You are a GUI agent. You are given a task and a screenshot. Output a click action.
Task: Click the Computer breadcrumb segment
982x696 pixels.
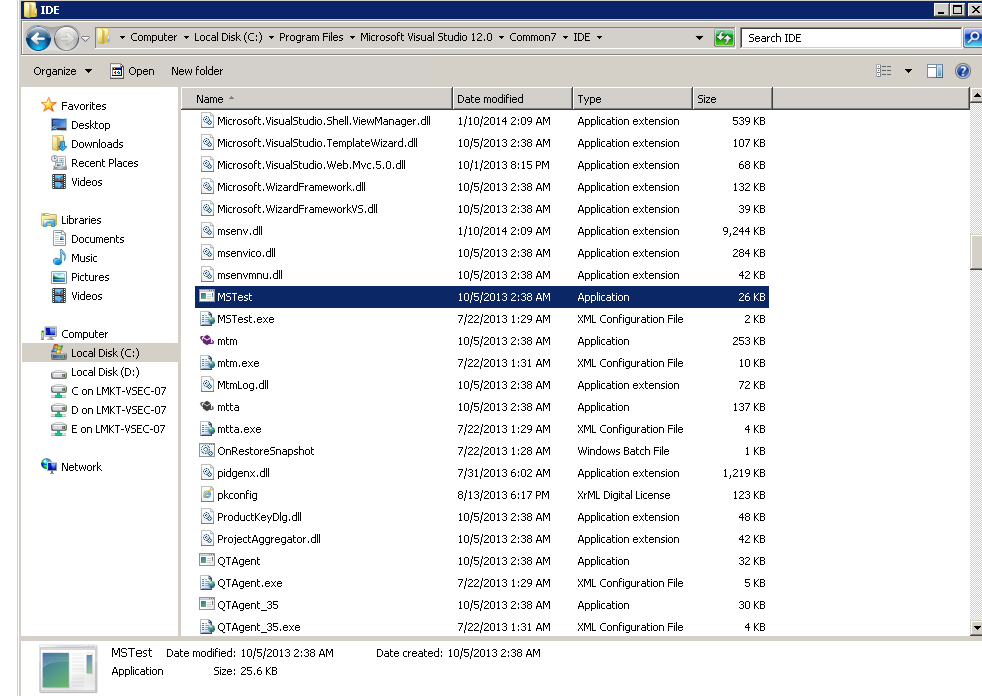pos(153,38)
